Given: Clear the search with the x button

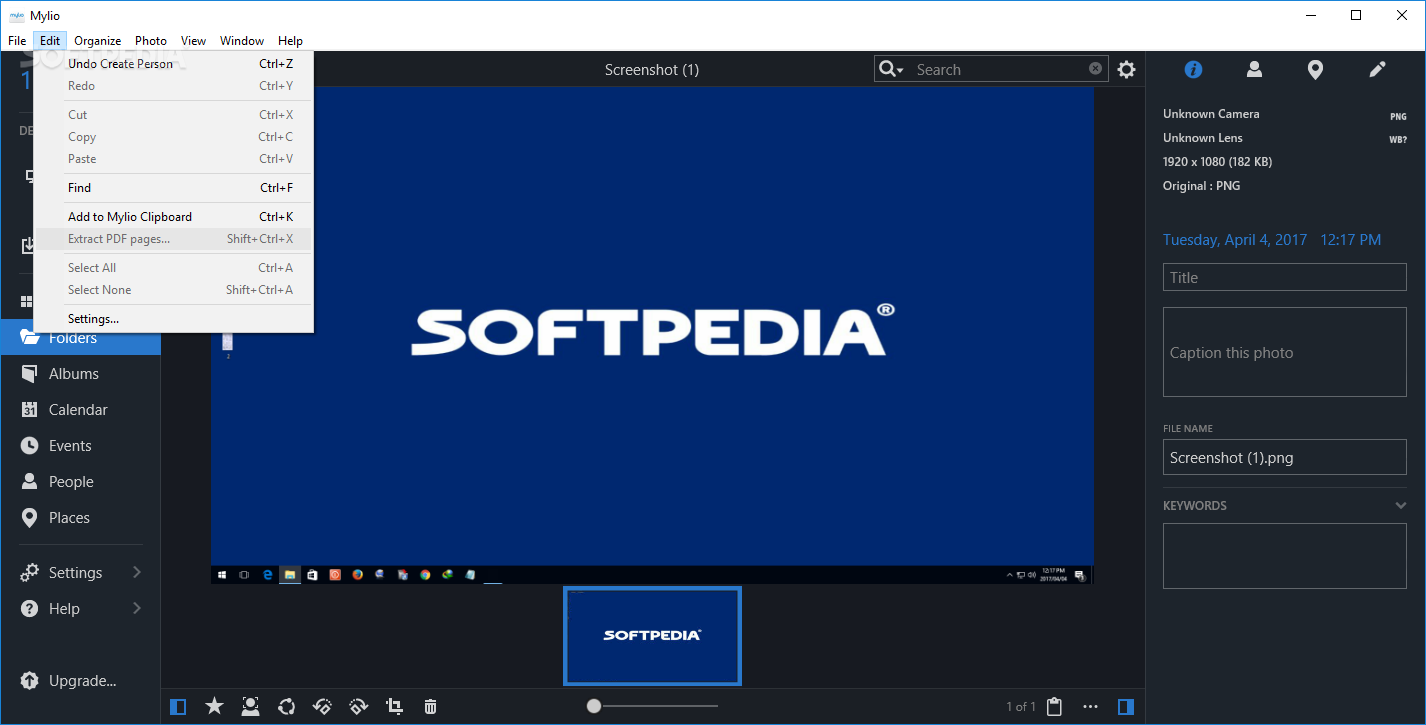Looking at the screenshot, I should pos(1096,69).
